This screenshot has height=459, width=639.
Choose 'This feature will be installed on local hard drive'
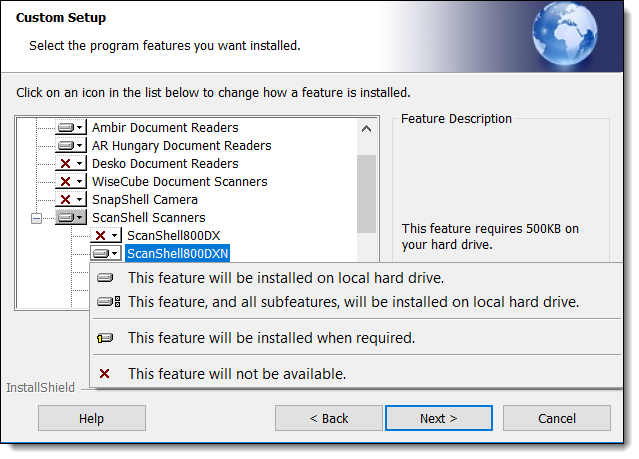[357, 278]
